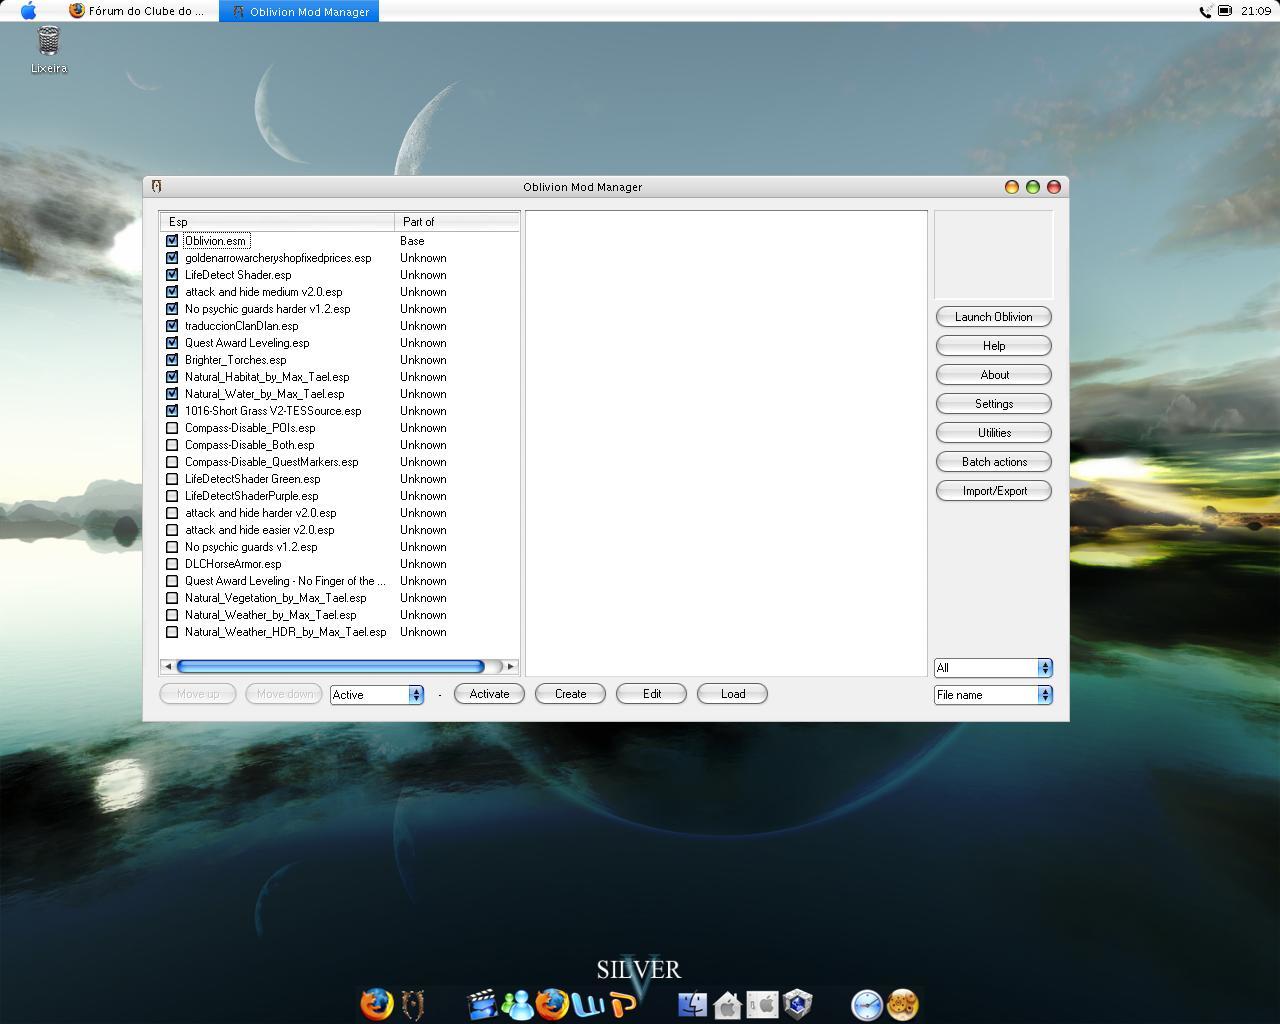
Task: Toggle attack and hide medium v2.0.esp
Action: click(172, 292)
